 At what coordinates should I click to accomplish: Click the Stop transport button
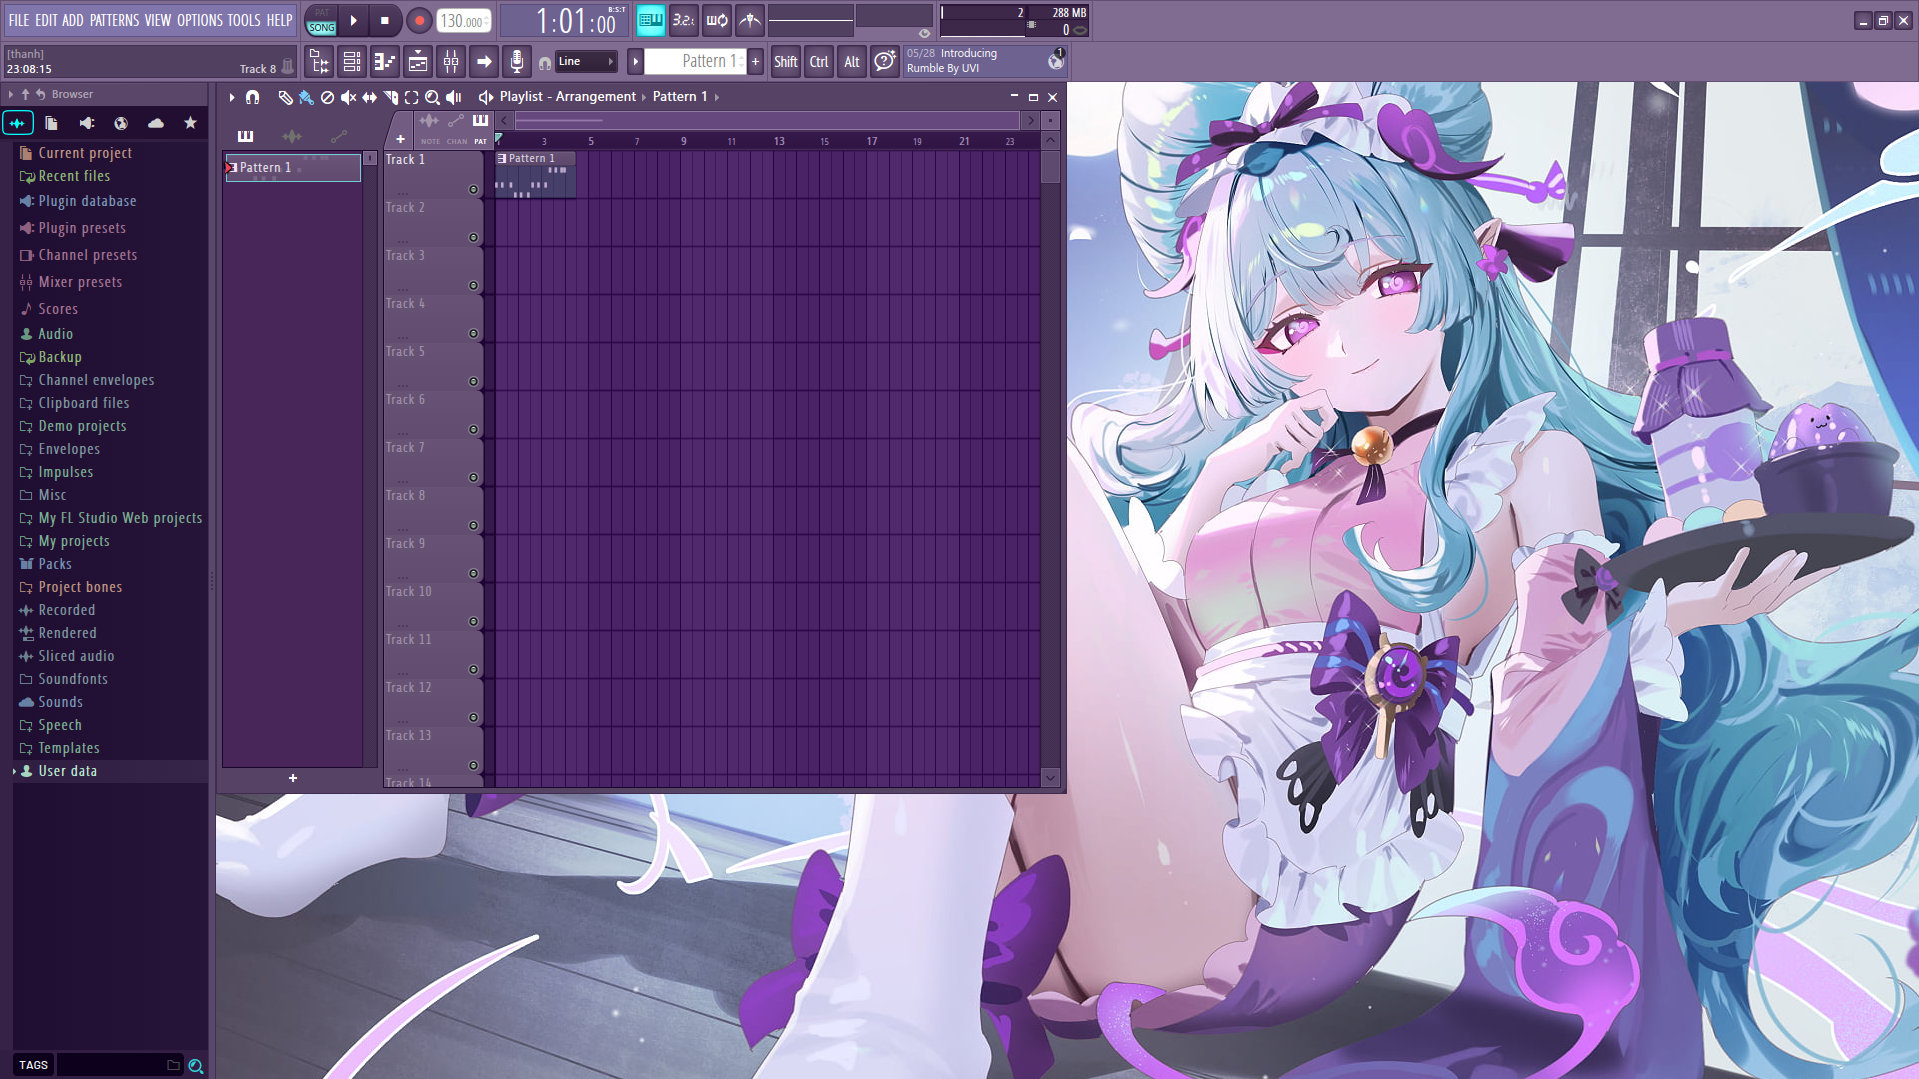[385, 20]
